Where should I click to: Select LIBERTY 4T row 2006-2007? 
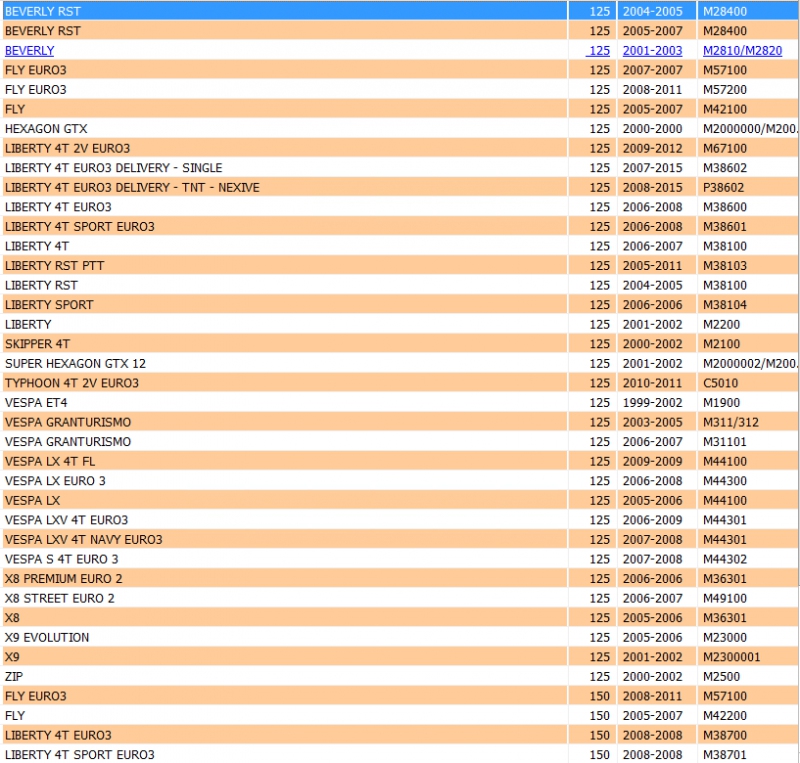click(x=400, y=246)
